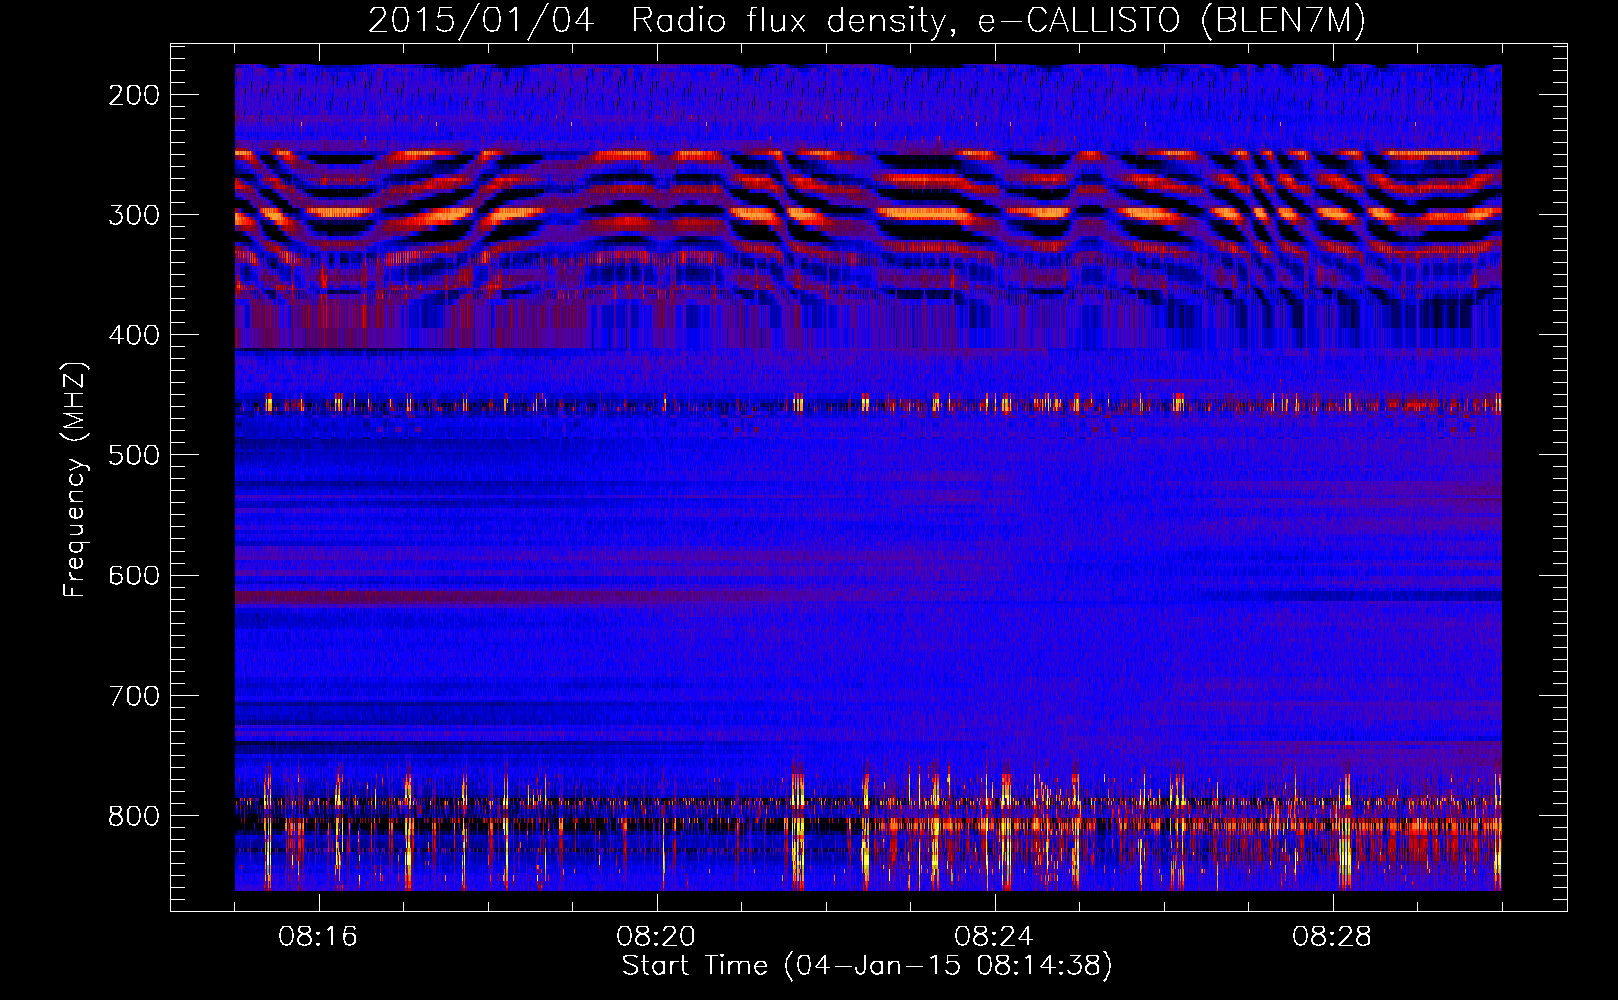
Task: Click the 500 frequency tick label
Action: point(134,455)
